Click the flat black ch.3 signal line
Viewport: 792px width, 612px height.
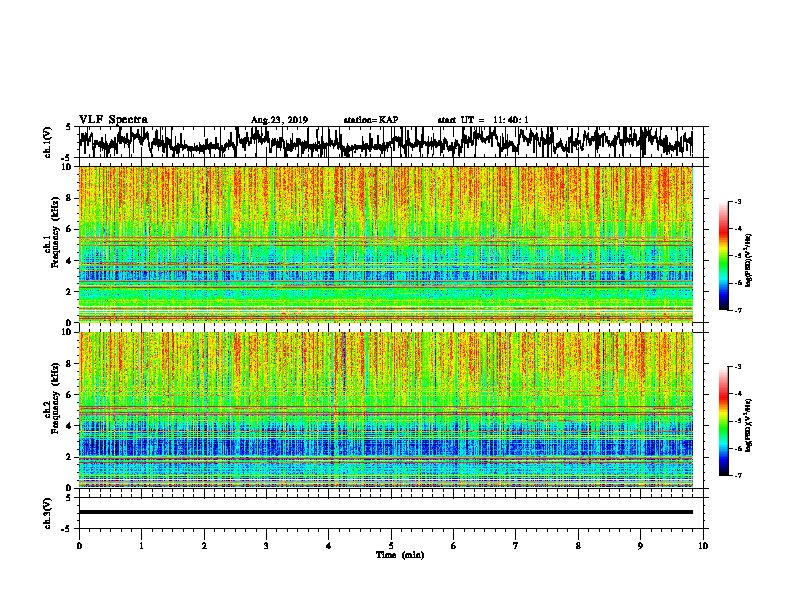385,512
